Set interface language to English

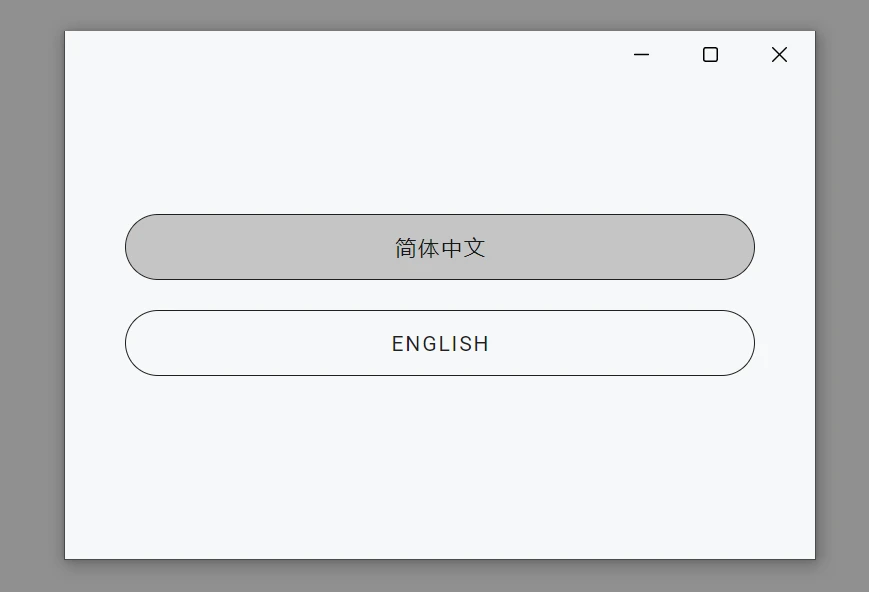coord(440,343)
